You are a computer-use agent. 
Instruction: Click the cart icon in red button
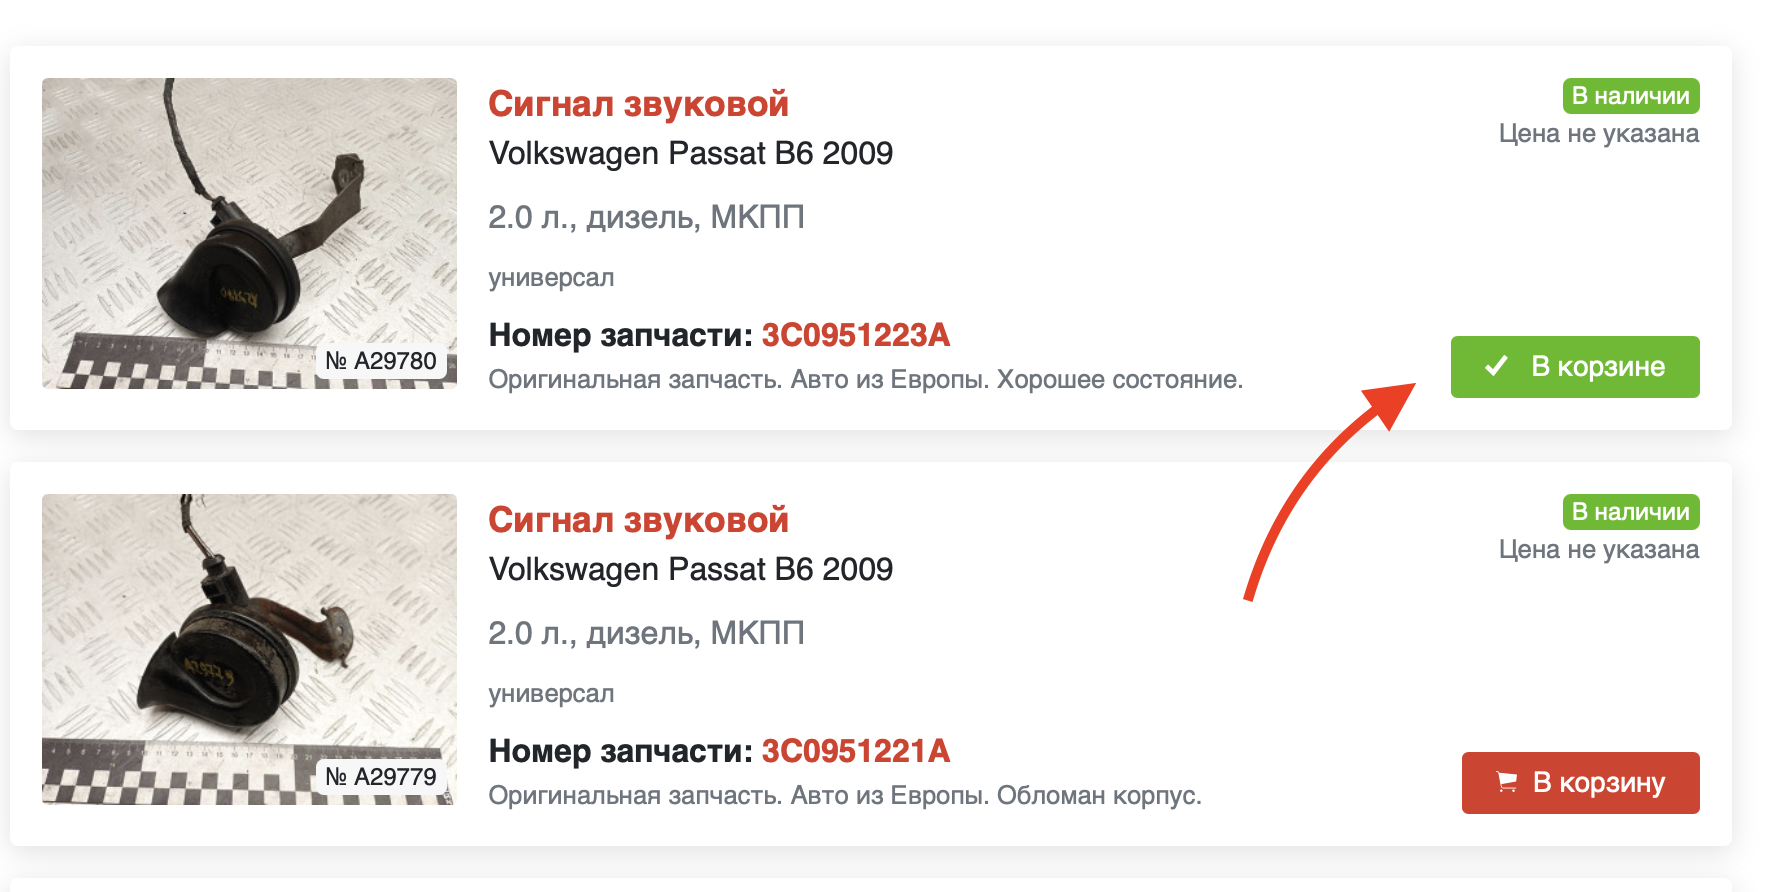tap(1507, 782)
